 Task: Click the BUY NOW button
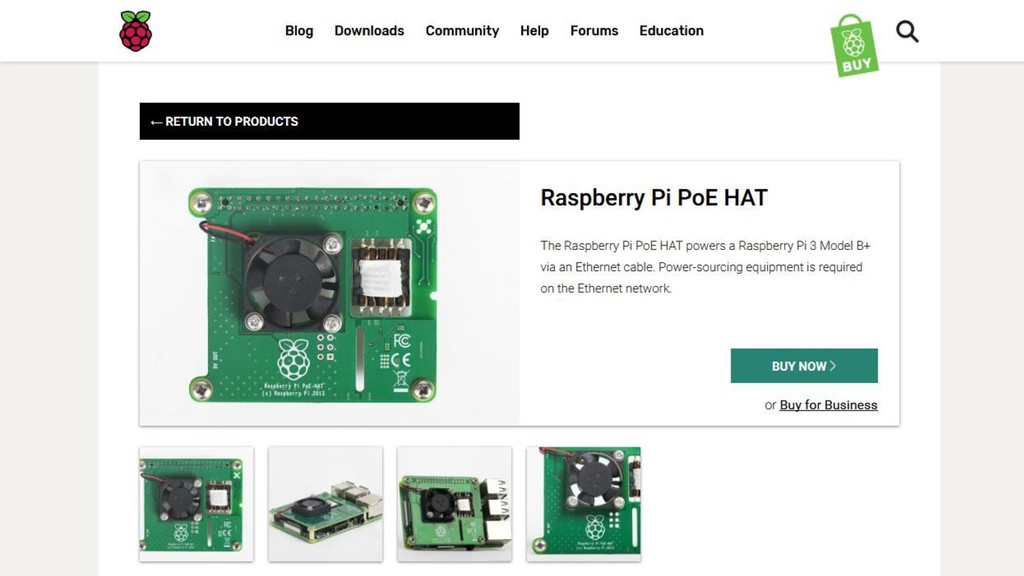(x=804, y=366)
